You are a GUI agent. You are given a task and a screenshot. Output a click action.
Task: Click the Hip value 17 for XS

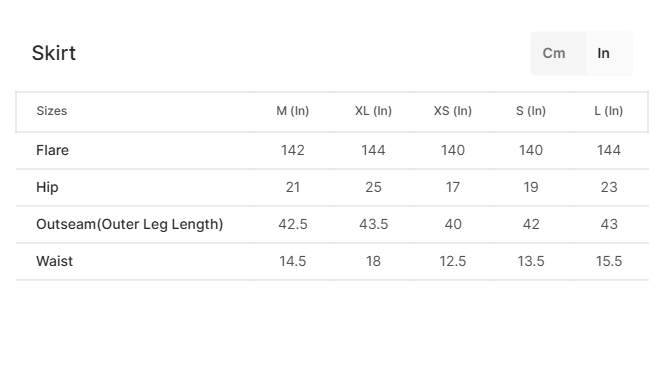[x=453, y=187]
